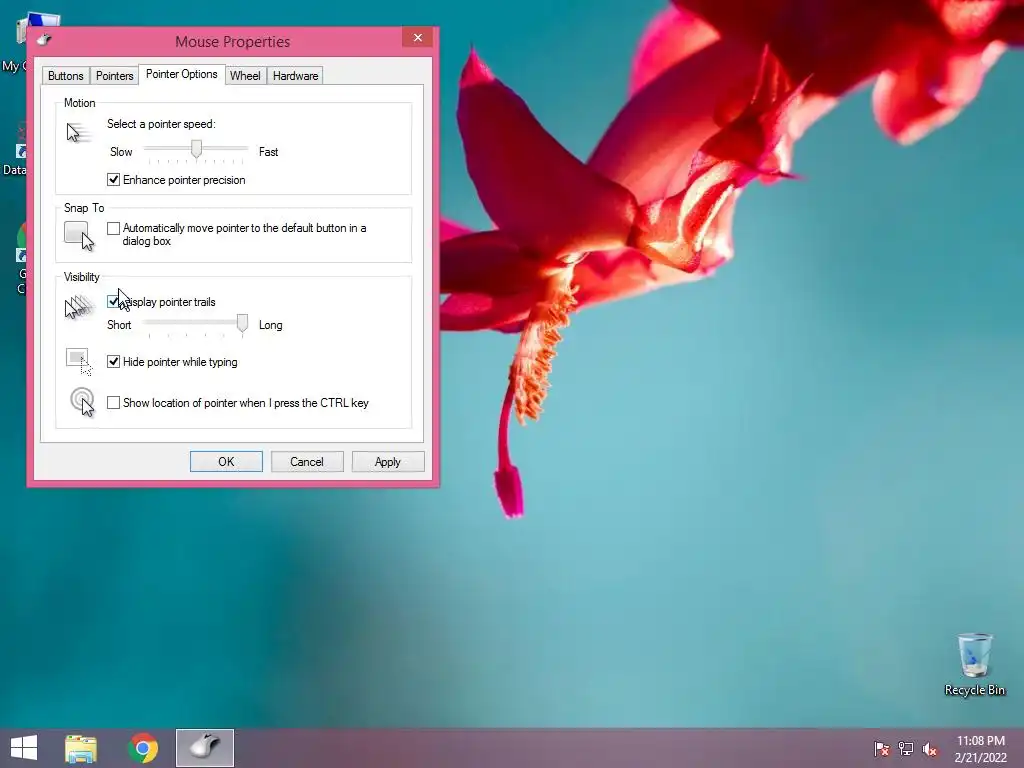Click the Mouse Properties title bar mouse icon

[x=44, y=40]
